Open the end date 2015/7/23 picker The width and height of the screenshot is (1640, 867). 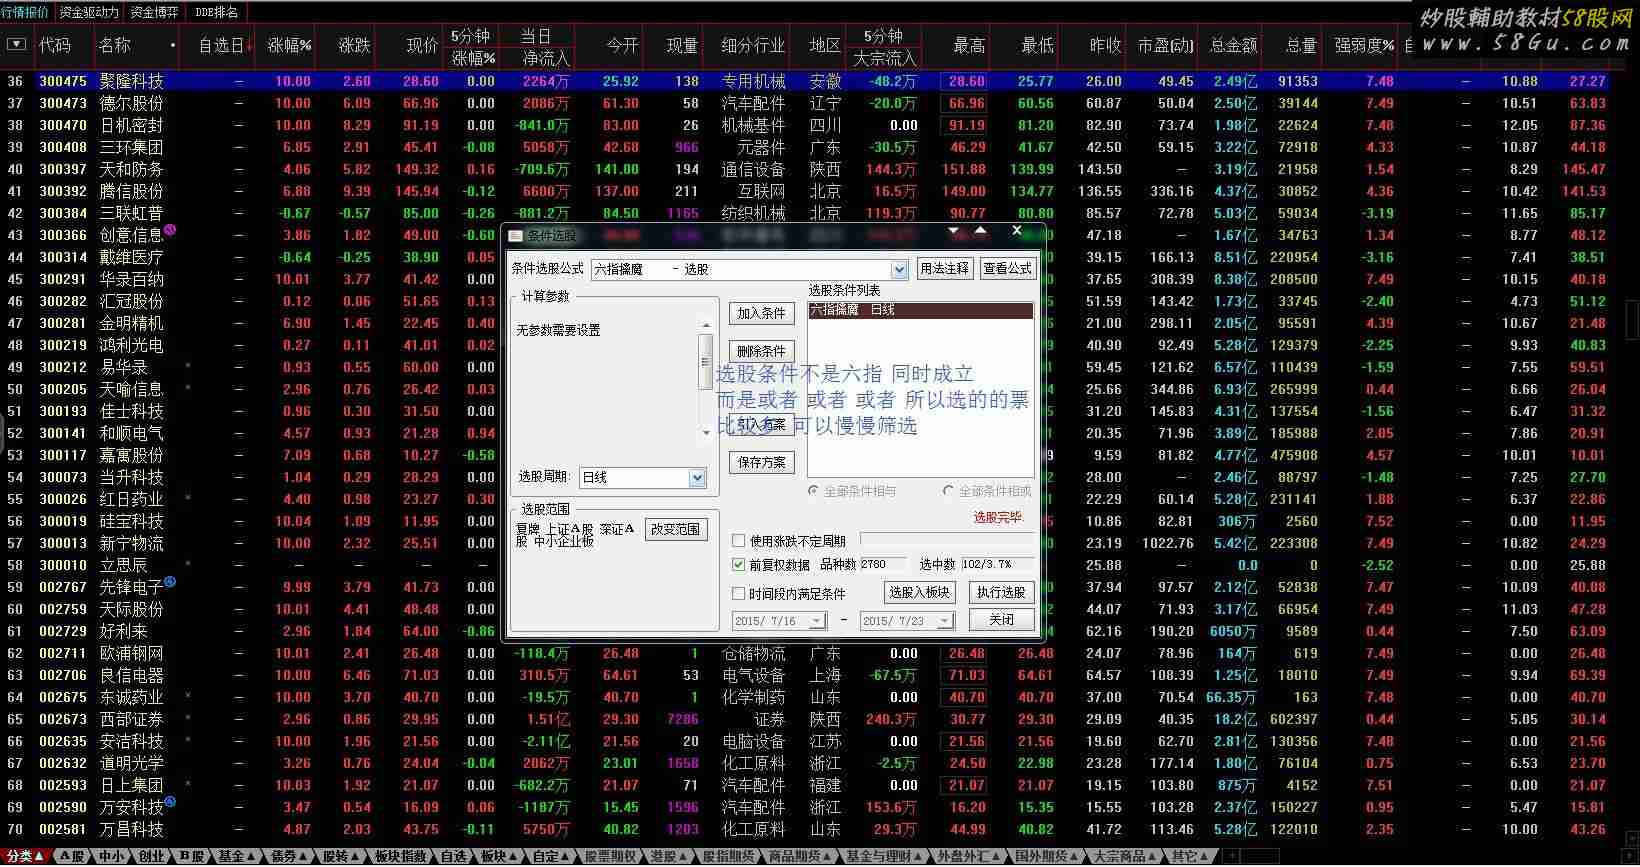(x=945, y=621)
